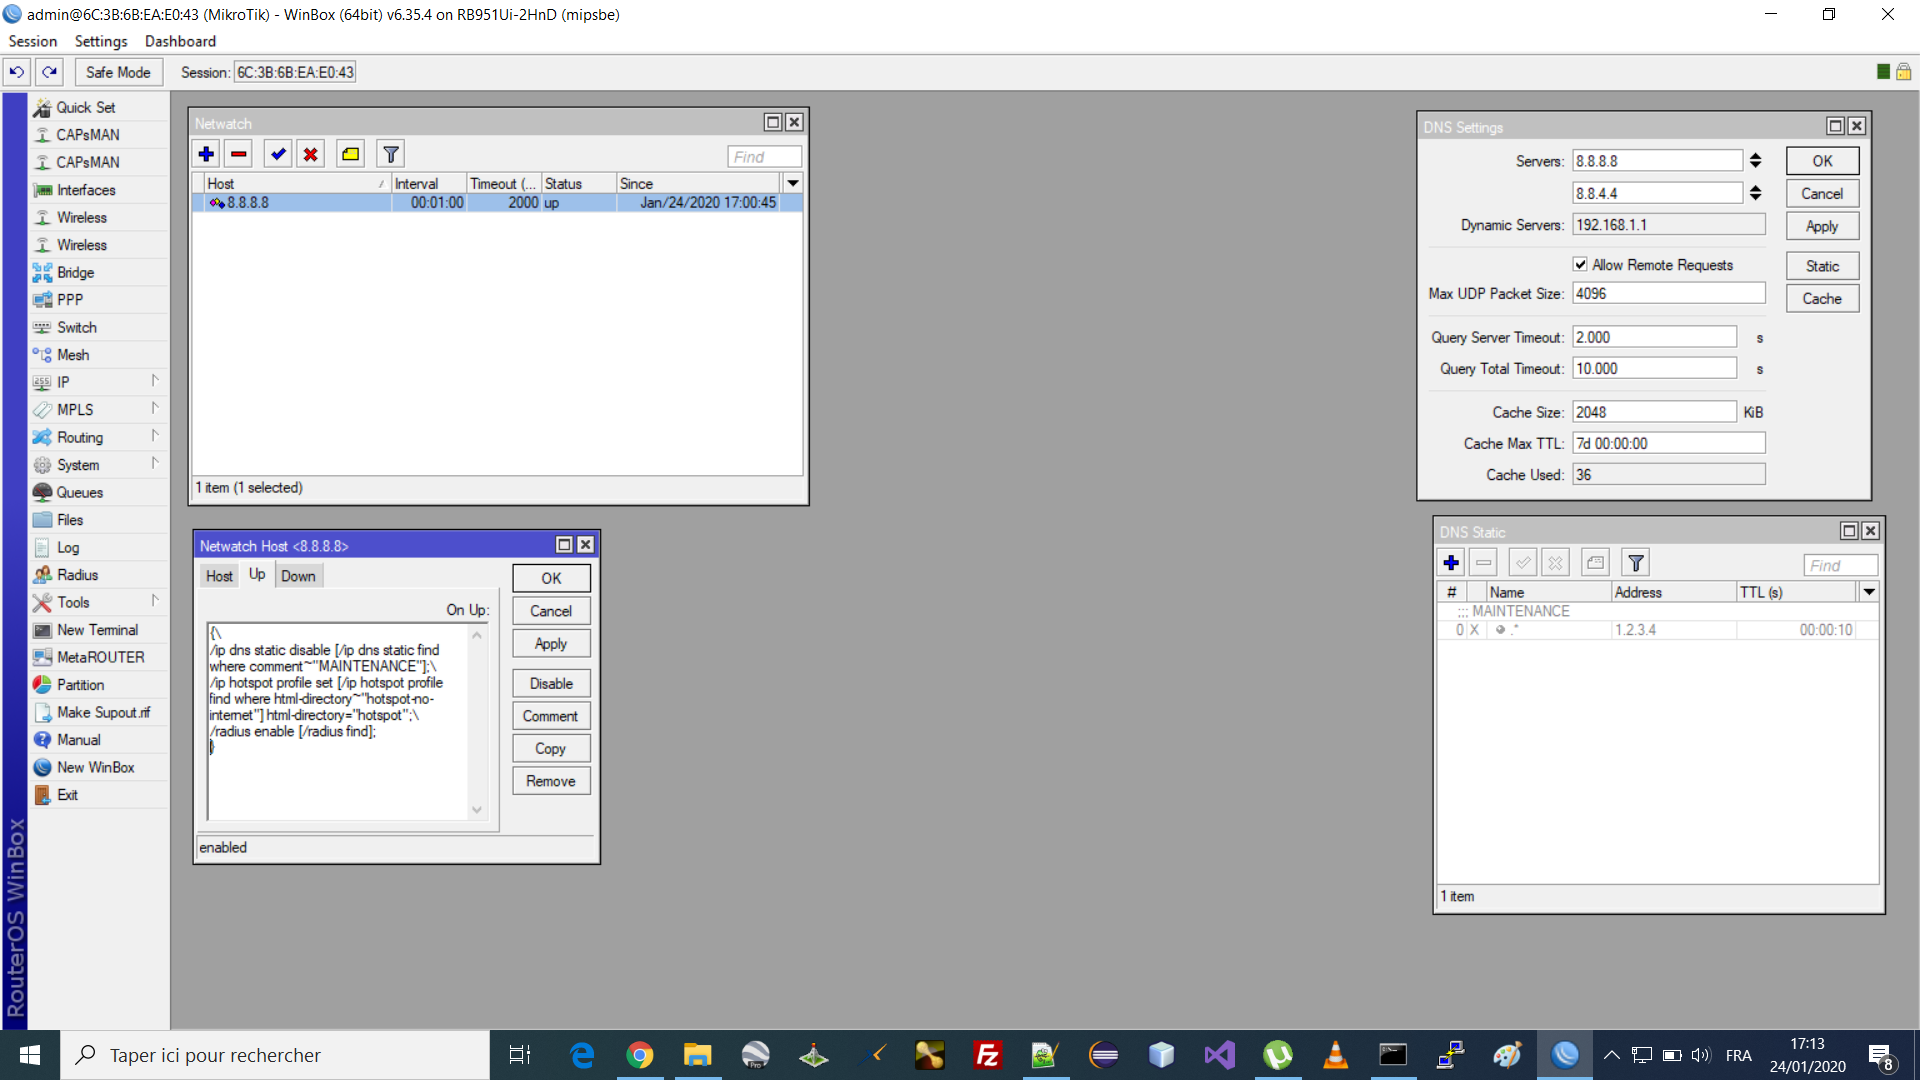Open the Dashboard menu
This screenshot has width=1920, height=1080.
(180, 41)
